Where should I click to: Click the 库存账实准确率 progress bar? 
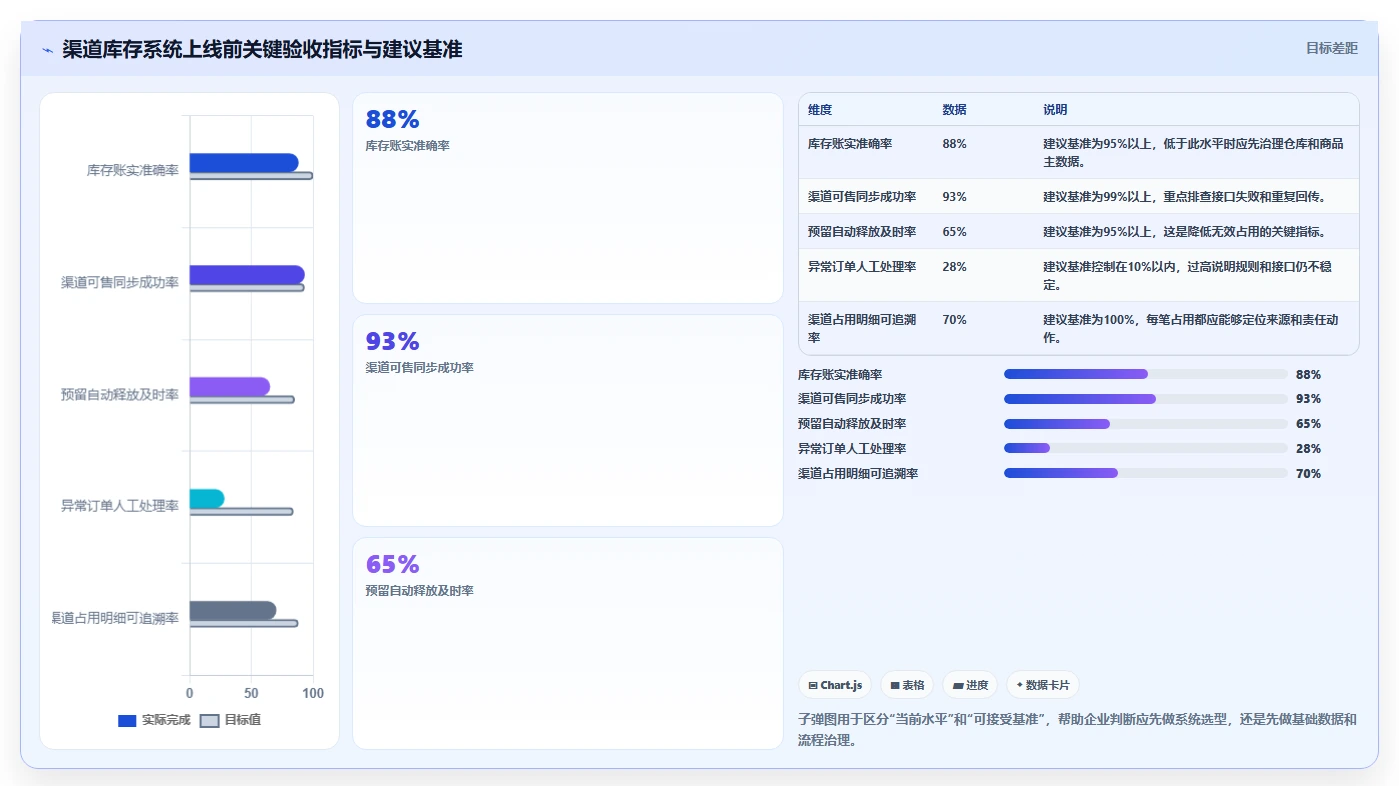tap(1146, 374)
